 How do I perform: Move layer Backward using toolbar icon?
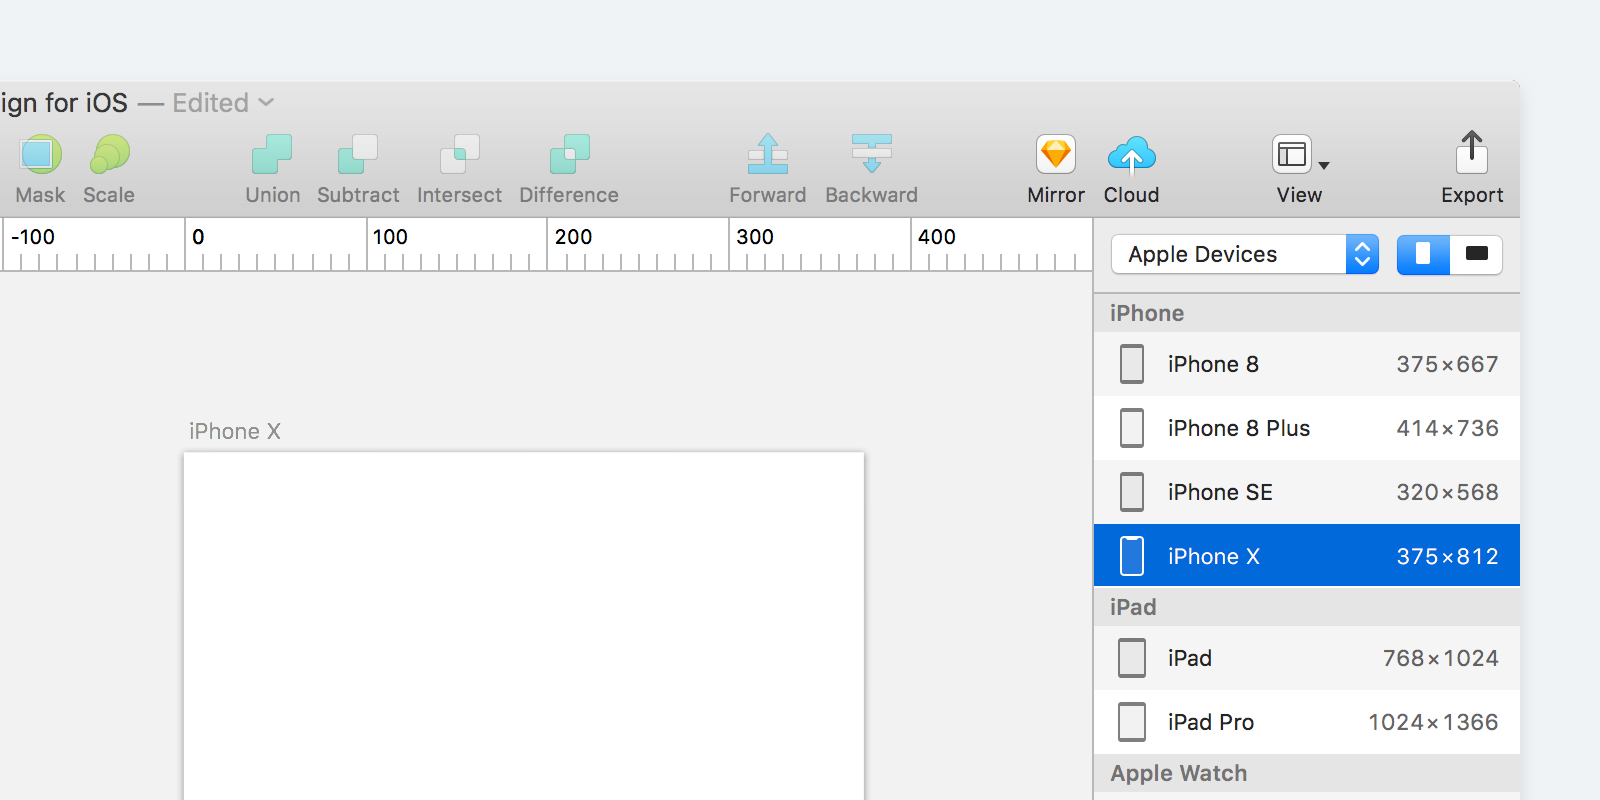tap(872, 154)
